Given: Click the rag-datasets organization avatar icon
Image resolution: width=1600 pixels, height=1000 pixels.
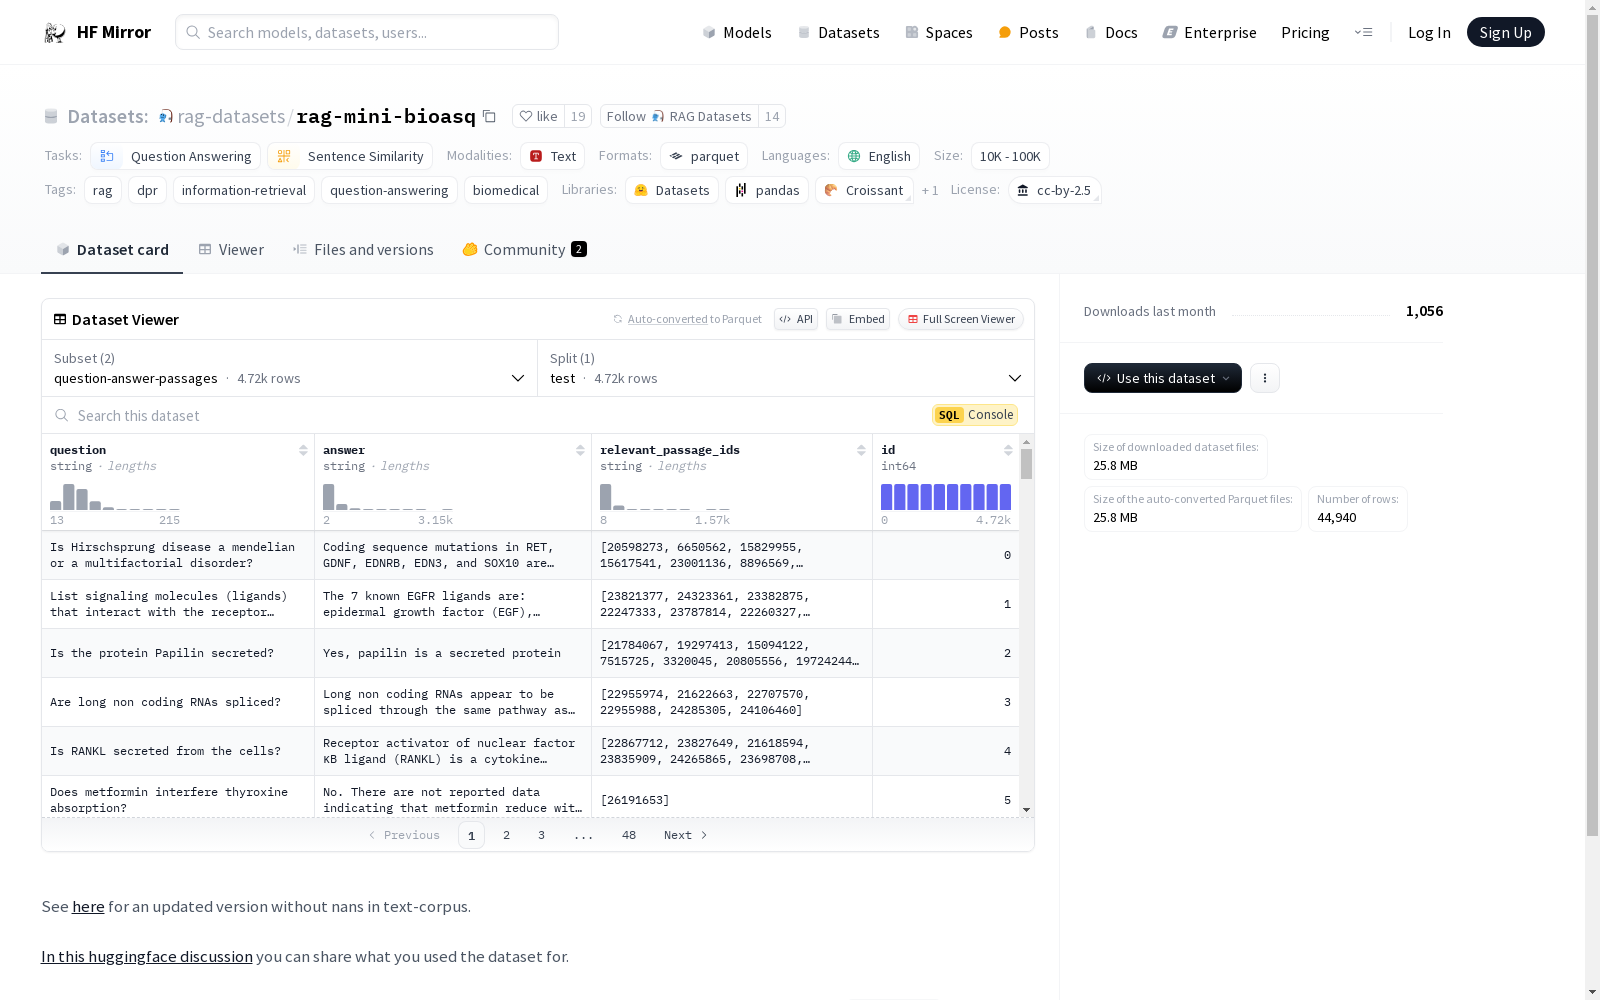Looking at the screenshot, I should point(166,117).
